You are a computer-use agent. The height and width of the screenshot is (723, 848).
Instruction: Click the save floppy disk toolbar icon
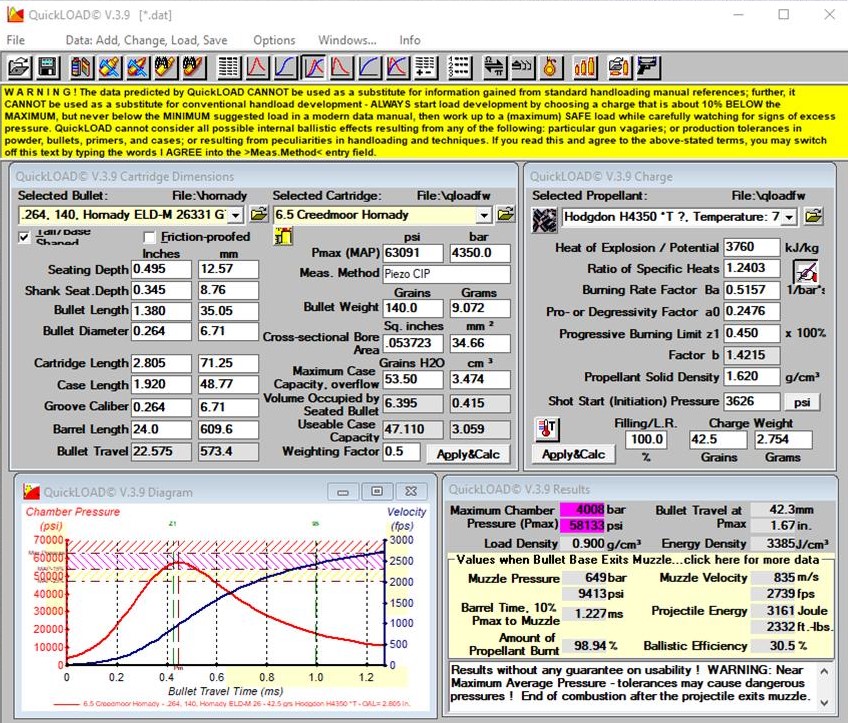[x=48, y=68]
